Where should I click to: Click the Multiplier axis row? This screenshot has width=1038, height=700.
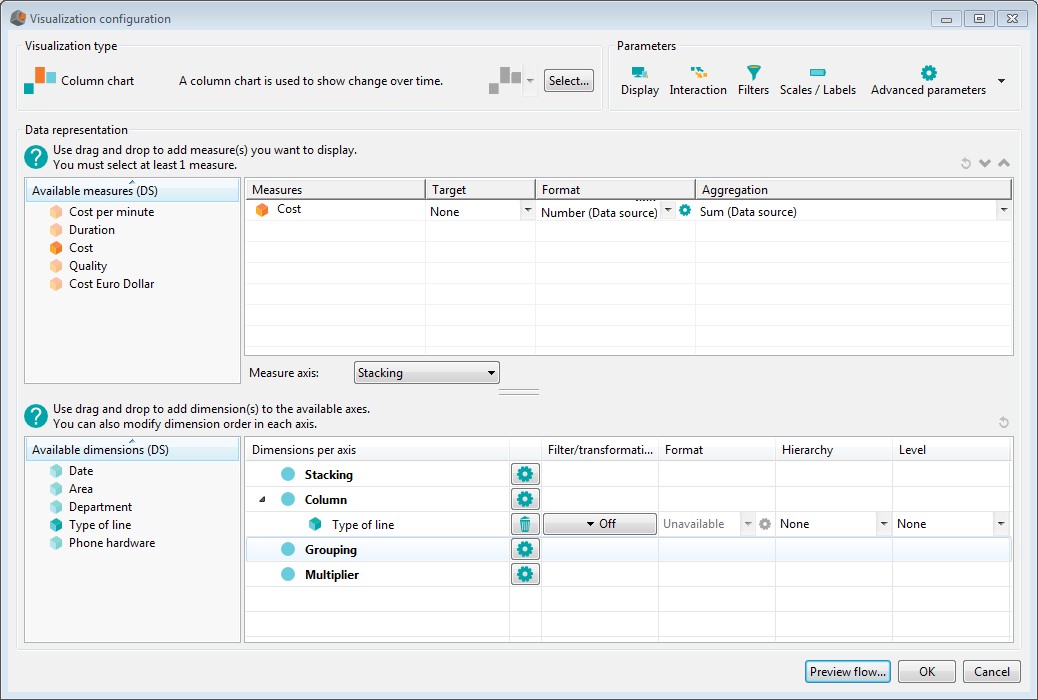point(332,575)
